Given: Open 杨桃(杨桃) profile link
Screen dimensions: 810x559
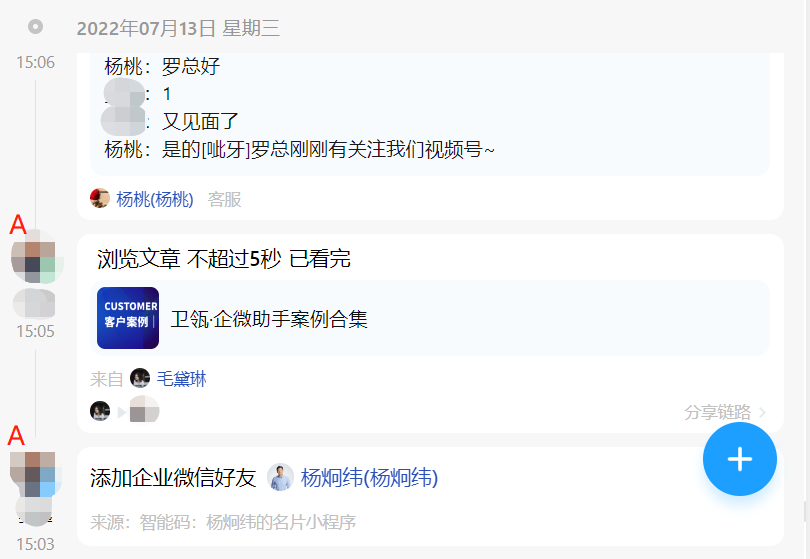Looking at the screenshot, I should point(154,199).
